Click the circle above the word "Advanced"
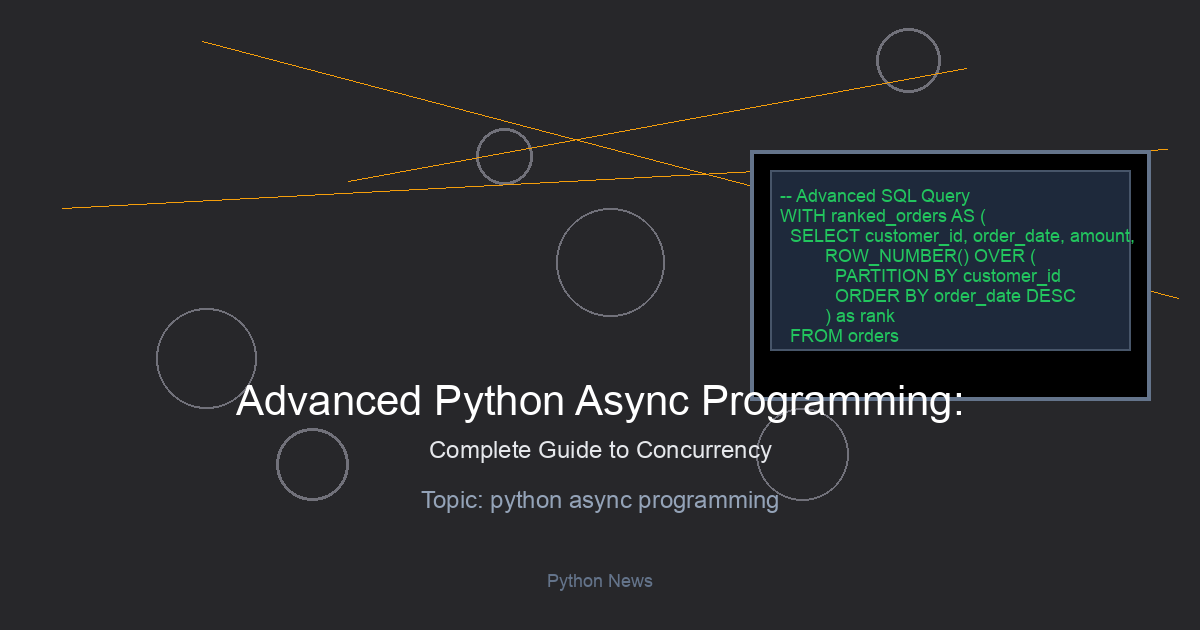The height and width of the screenshot is (630, 1200). pyautogui.click(x=206, y=358)
